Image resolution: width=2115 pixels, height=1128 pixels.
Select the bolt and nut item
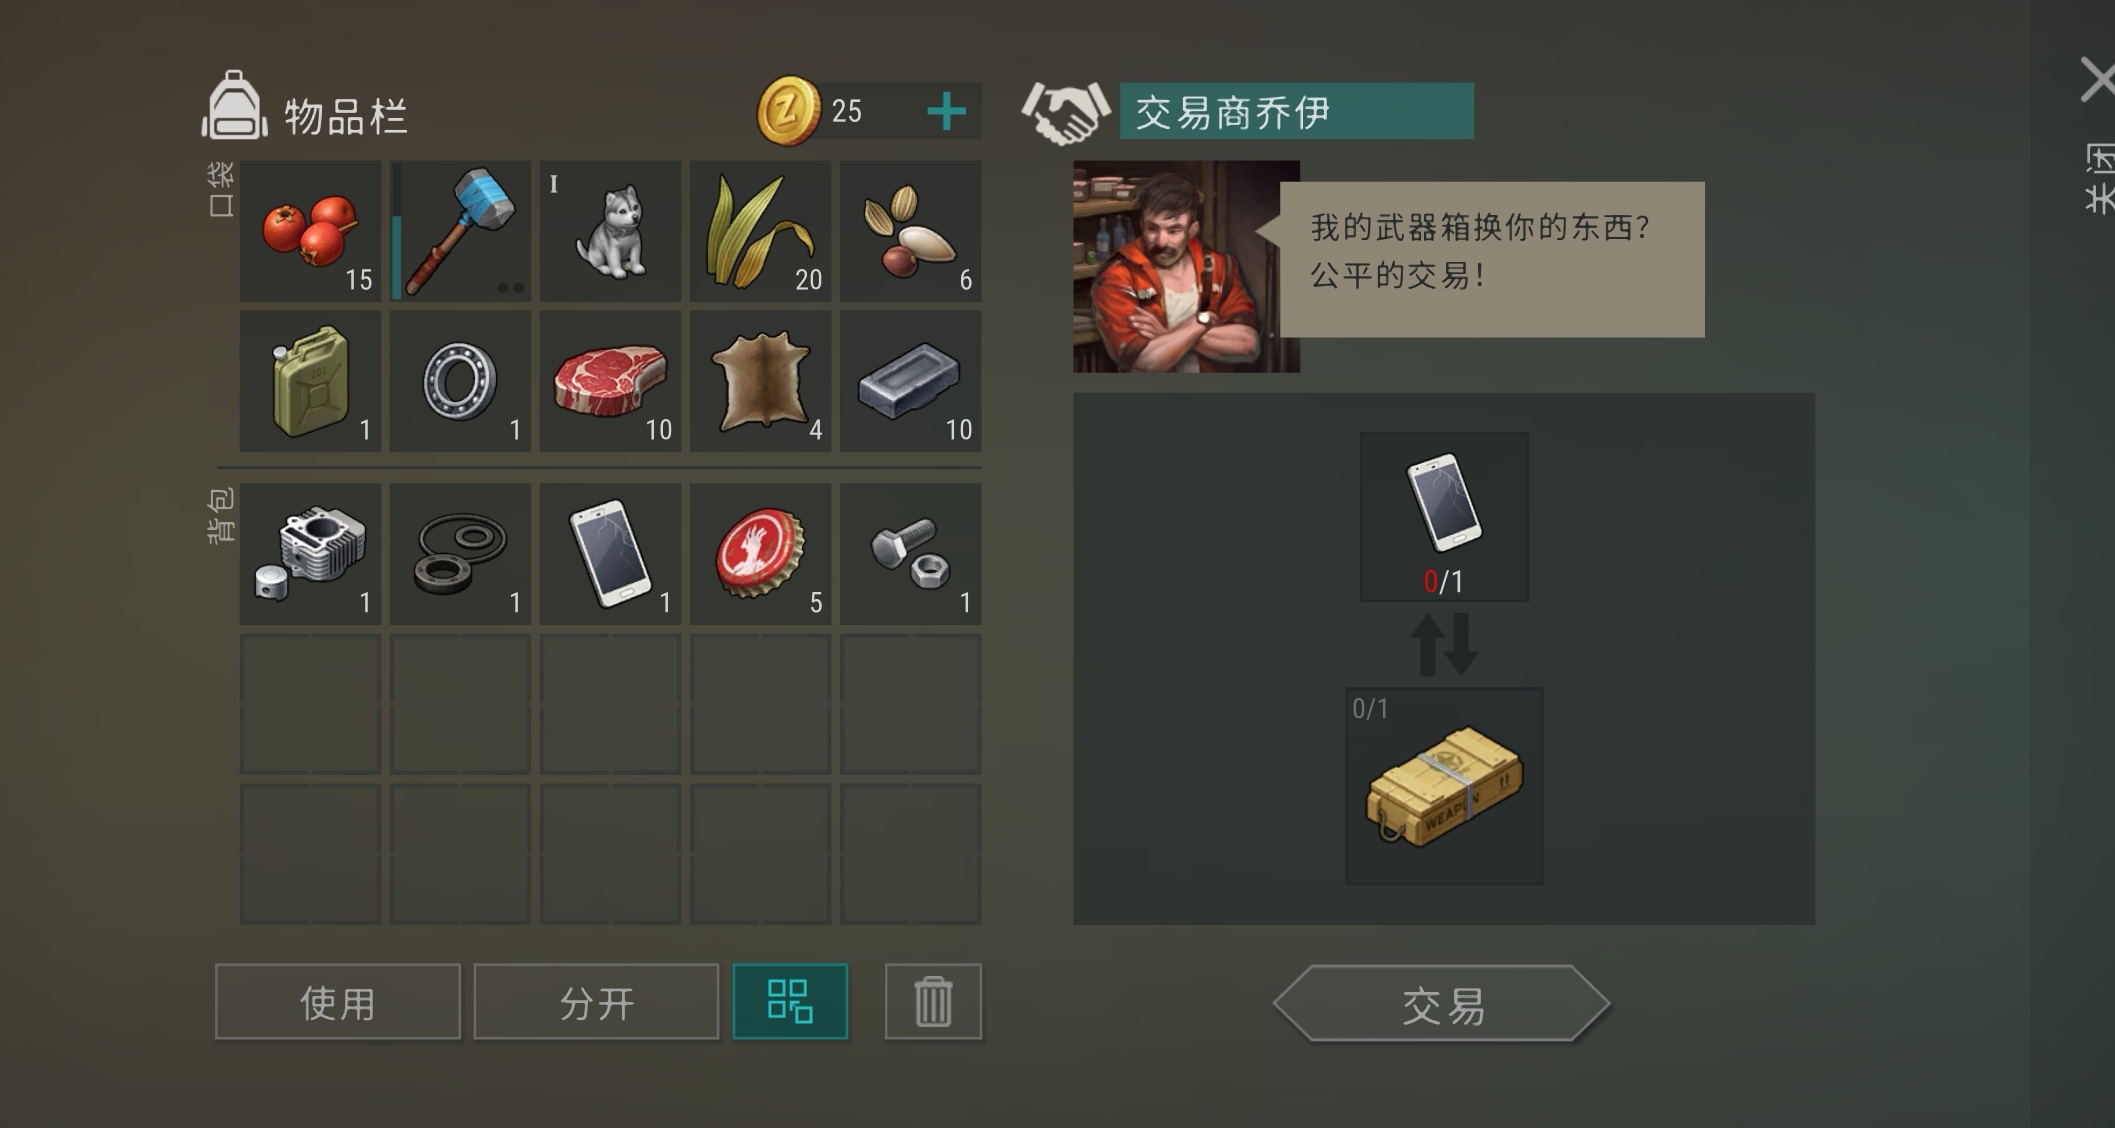point(910,554)
